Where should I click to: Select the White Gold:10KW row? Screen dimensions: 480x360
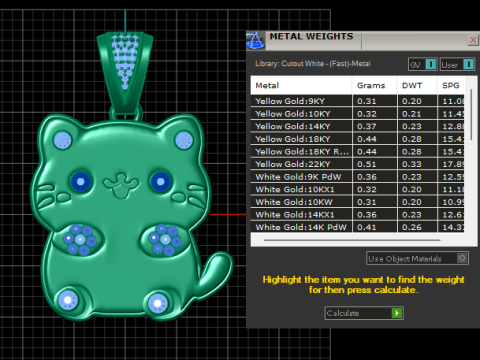(x=357, y=202)
